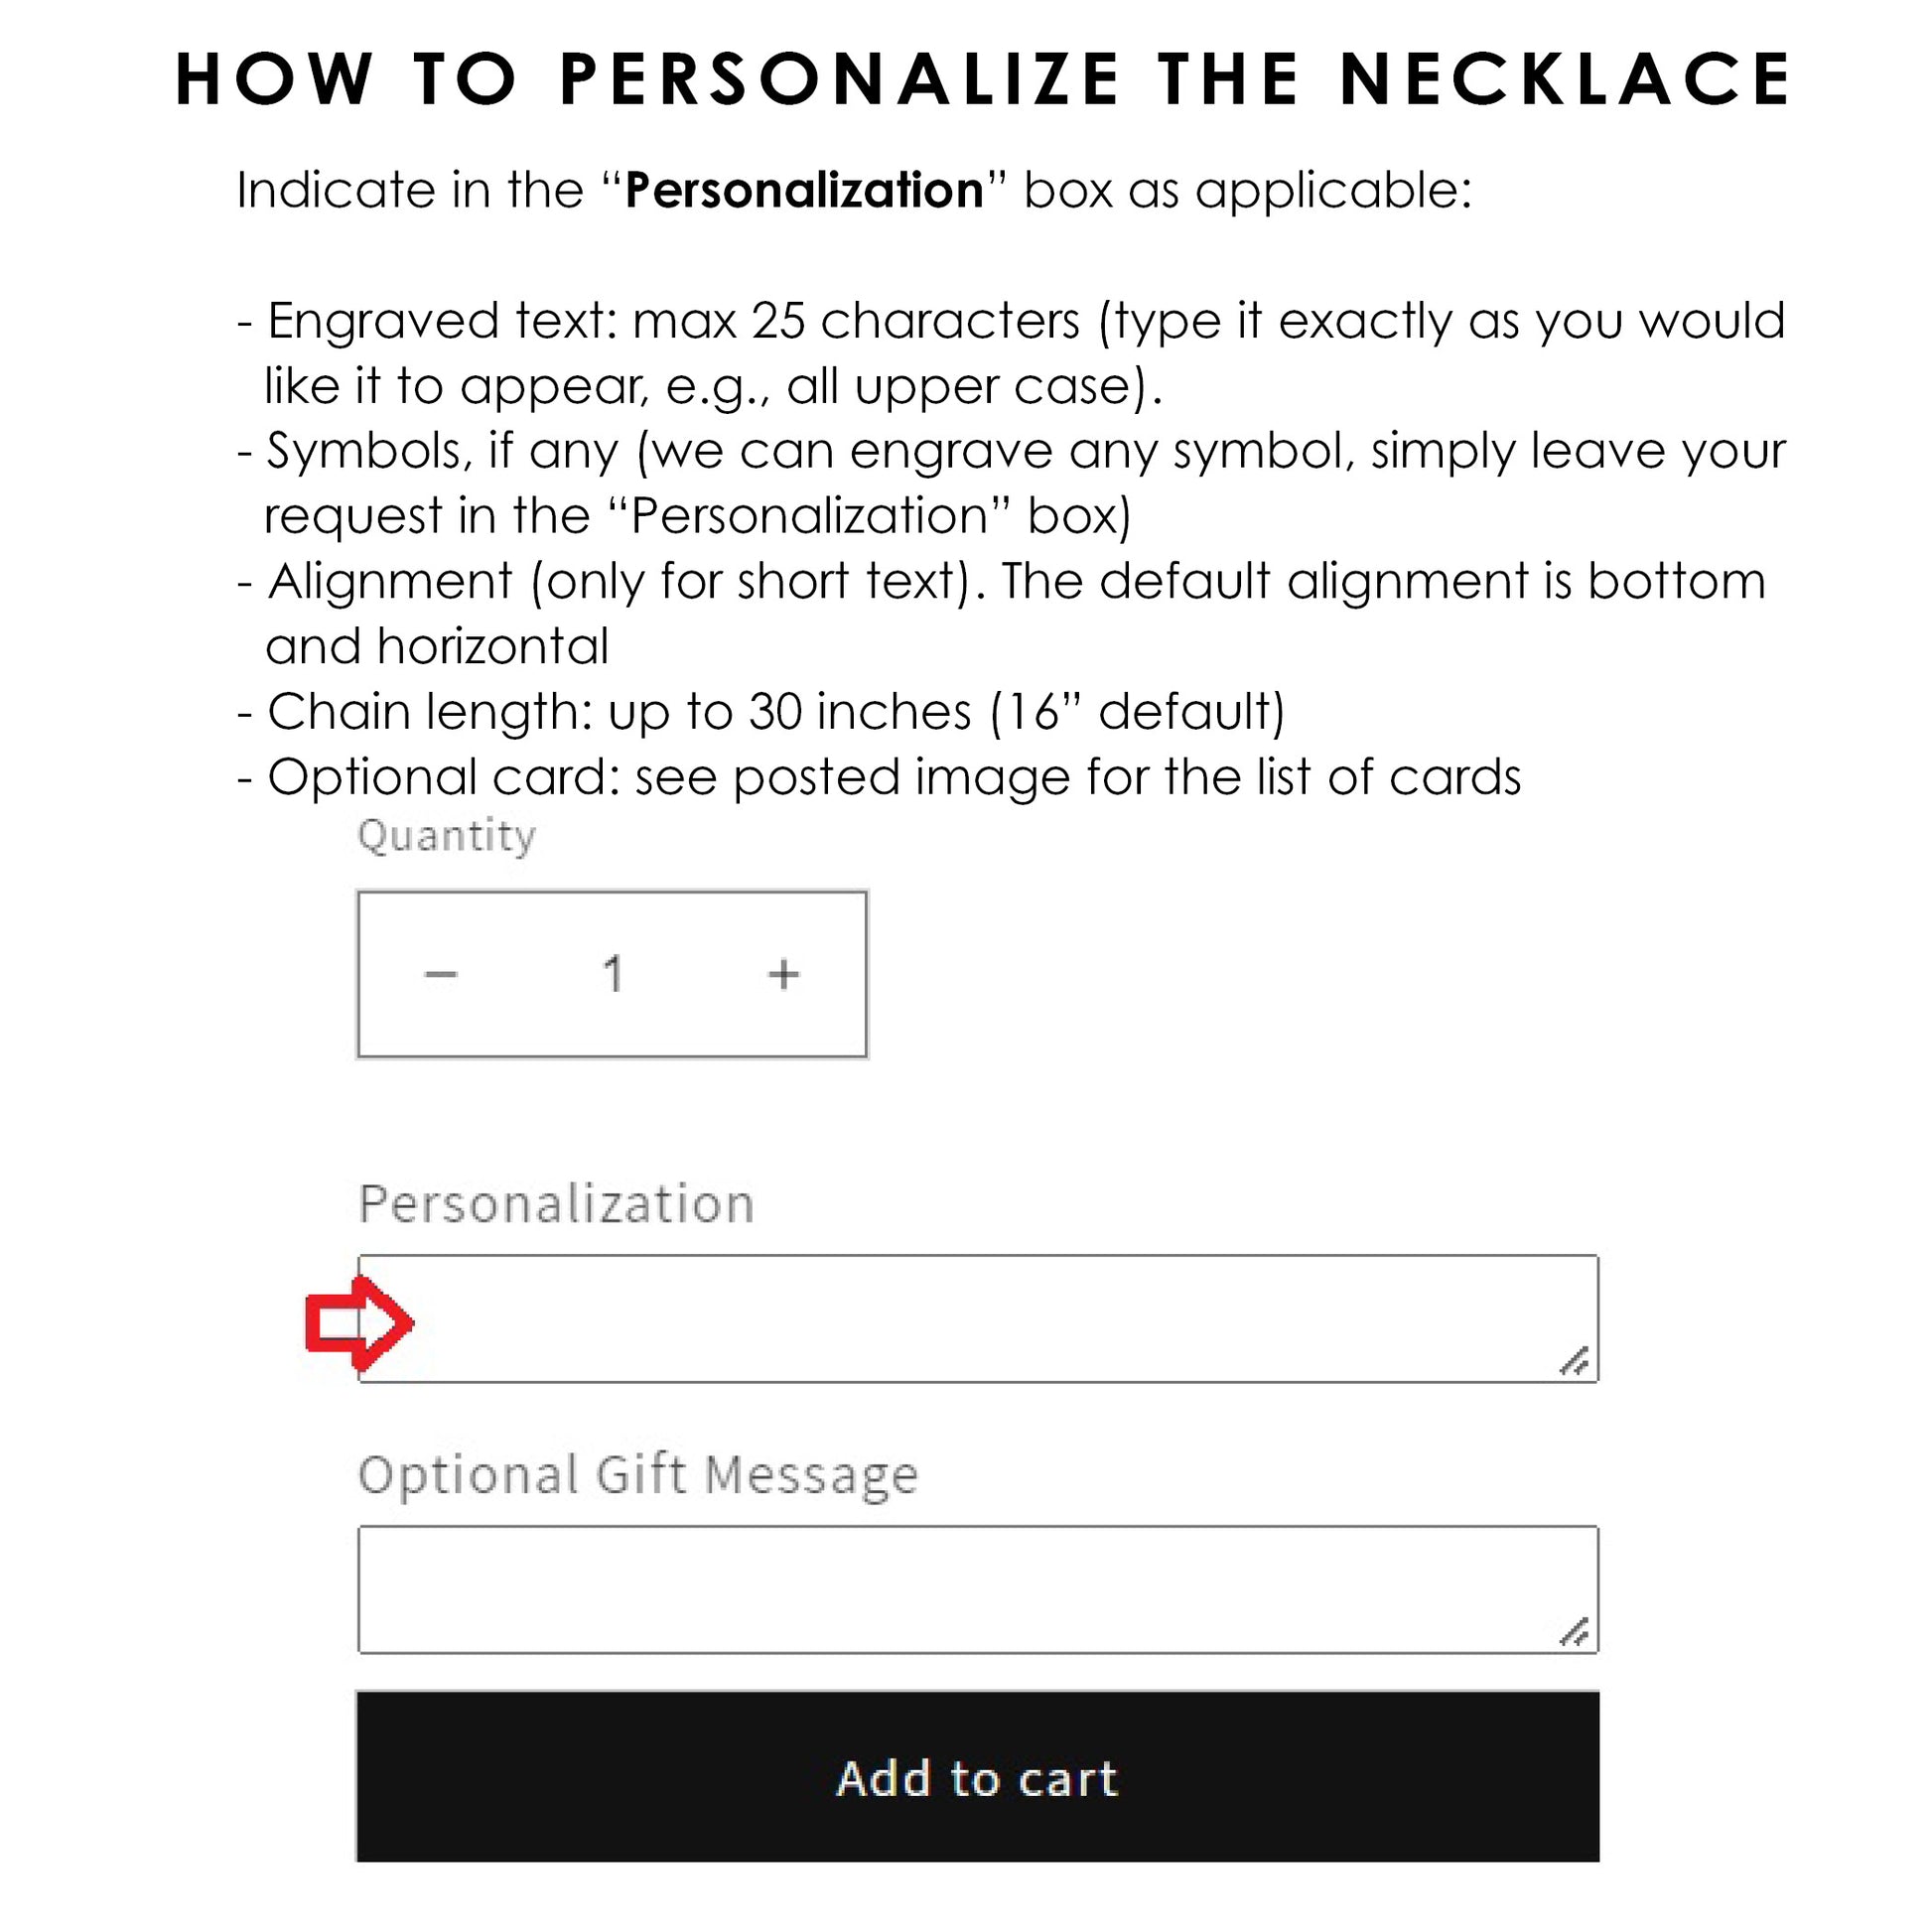1932x1932 pixels.
Task: Add the necklace to cart
Action: (x=978, y=1777)
